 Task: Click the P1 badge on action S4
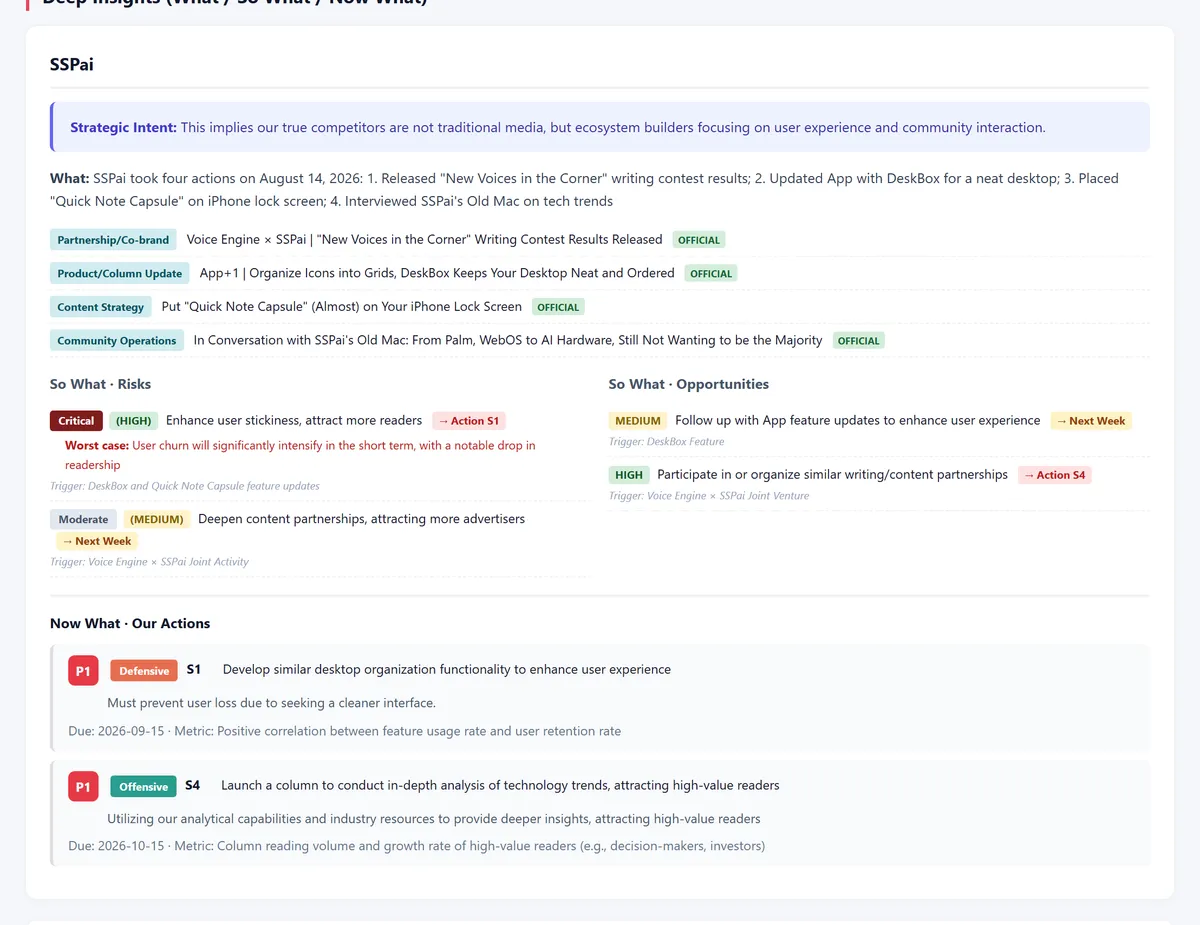[x=83, y=787]
